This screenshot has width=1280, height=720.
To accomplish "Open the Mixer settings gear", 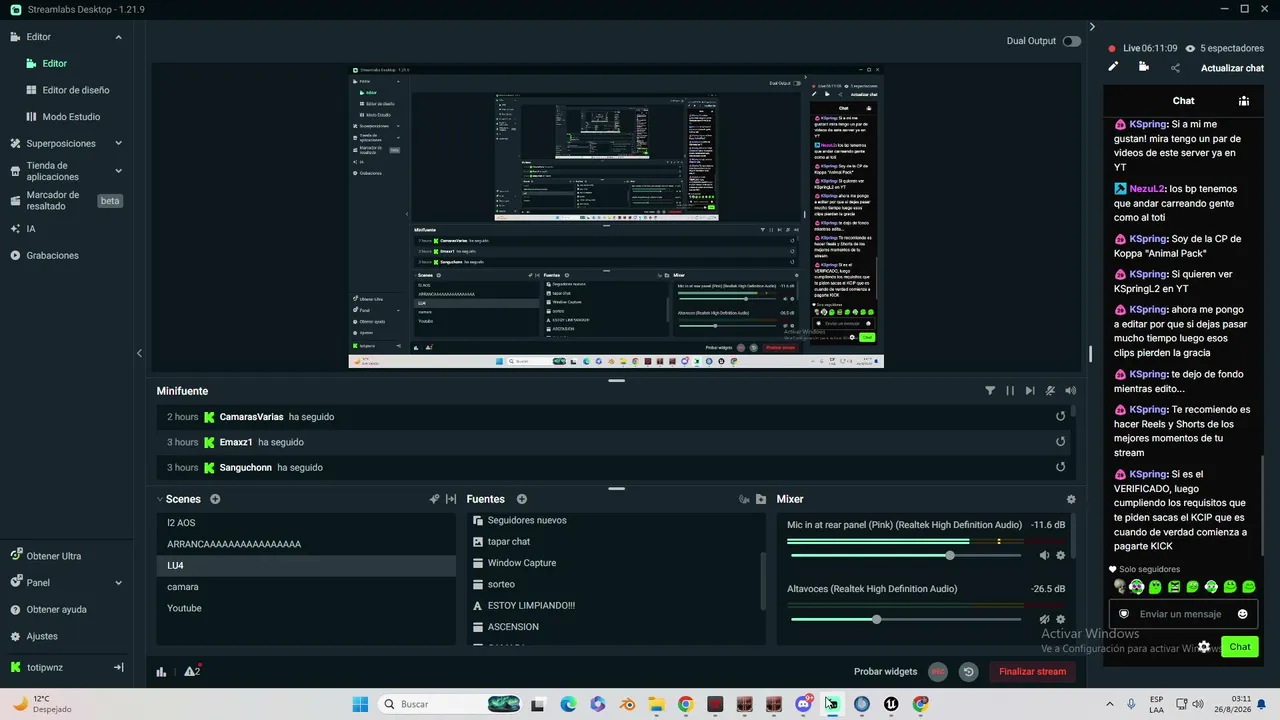I will tap(1071, 499).
